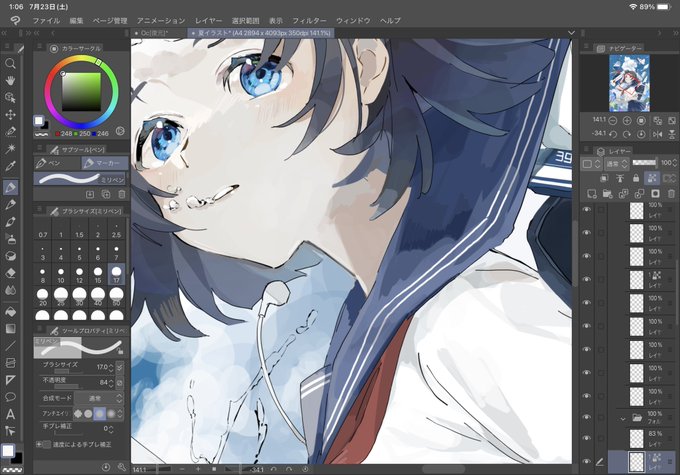This screenshot has width=680, height=475.
Task: Merge with layer below
Action: tap(639, 193)
